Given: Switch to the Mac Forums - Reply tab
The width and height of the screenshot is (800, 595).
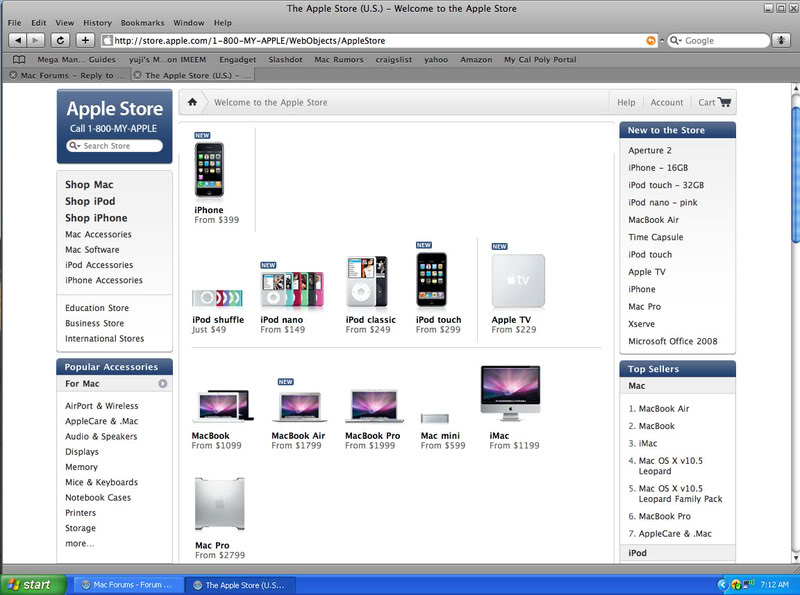Looking at the screenshot, I should [66, 75].
